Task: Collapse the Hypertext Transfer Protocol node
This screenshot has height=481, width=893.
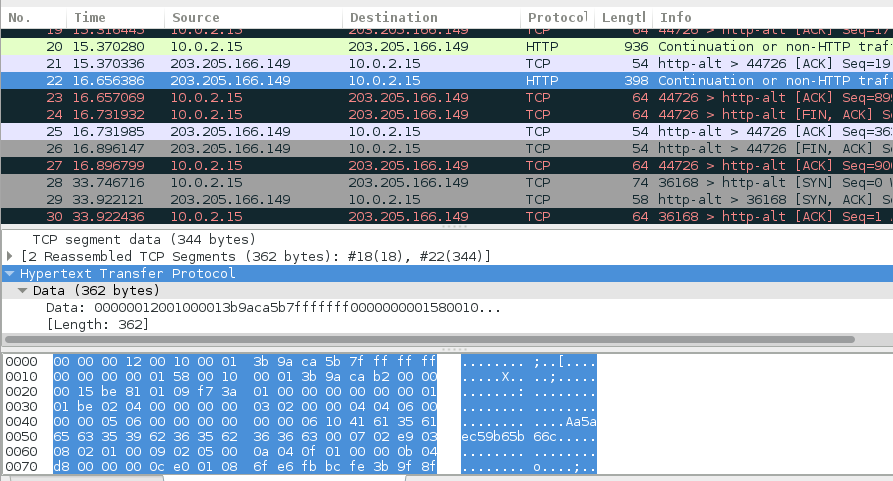Action: tap(10, 274)
